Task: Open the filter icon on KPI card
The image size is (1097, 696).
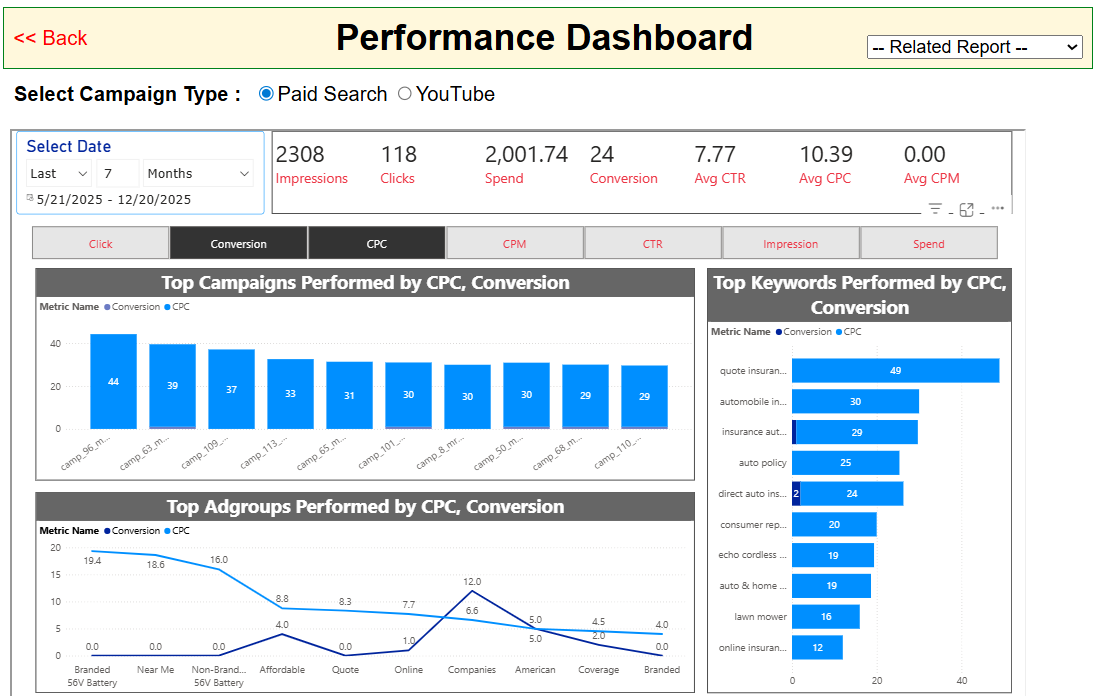Action: tap(935, 209)
